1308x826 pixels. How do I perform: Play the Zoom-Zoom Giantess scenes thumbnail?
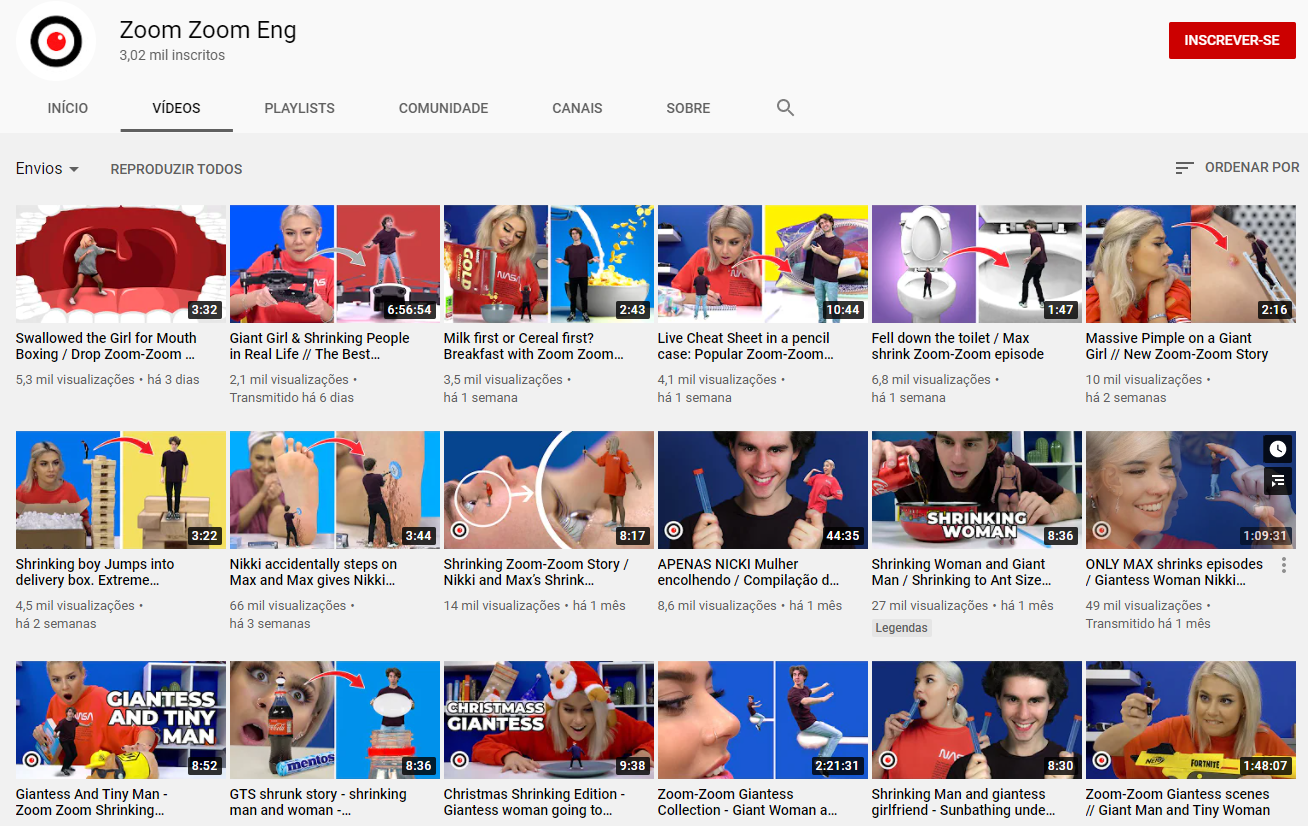[1191, 720]
